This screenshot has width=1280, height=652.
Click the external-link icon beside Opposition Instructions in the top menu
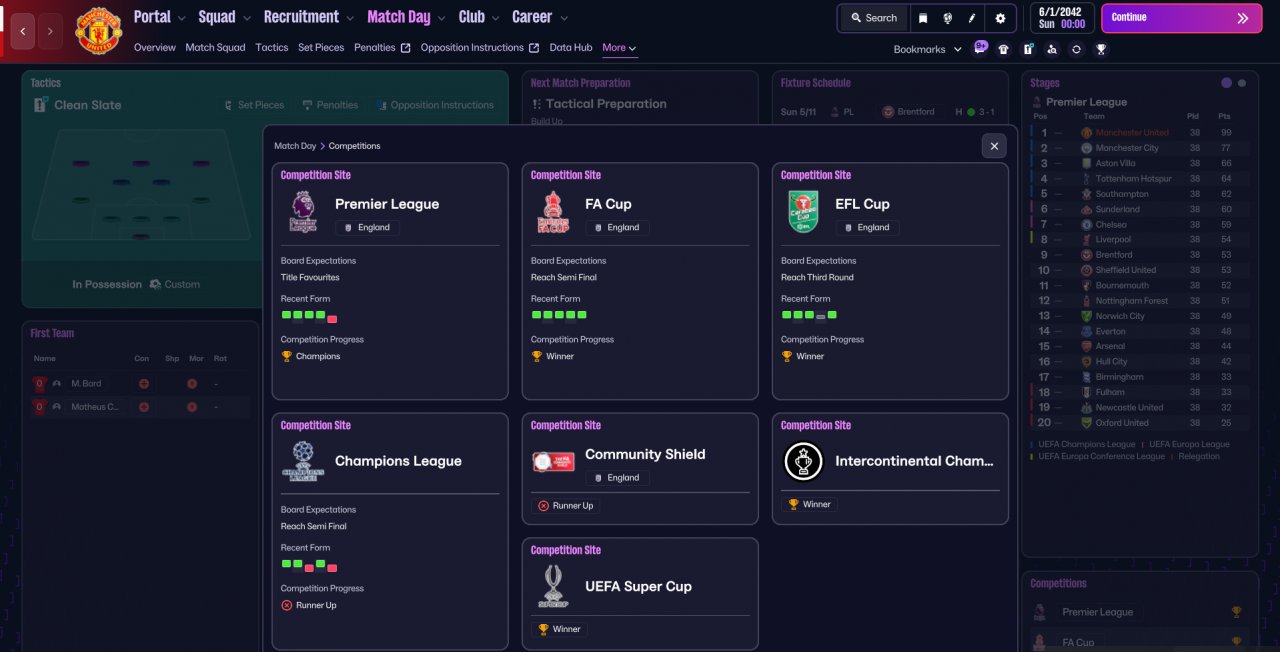[x=534, y=48]
